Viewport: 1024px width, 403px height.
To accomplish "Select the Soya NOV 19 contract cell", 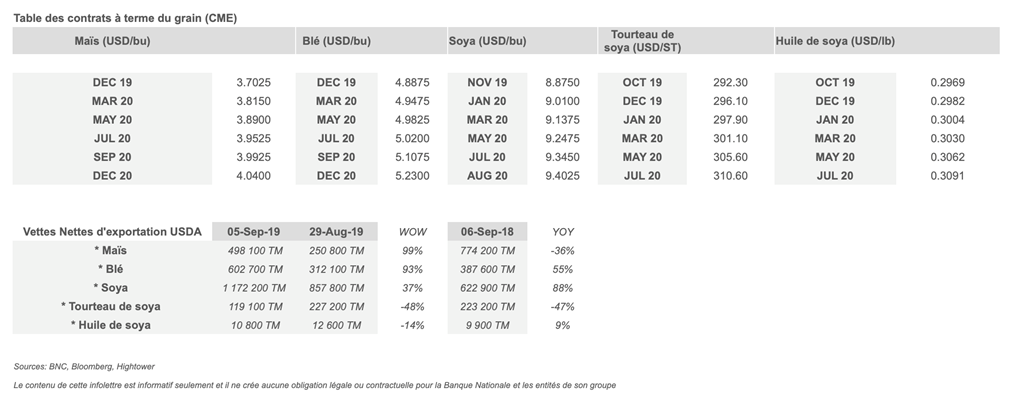I will tap(487, 82).
